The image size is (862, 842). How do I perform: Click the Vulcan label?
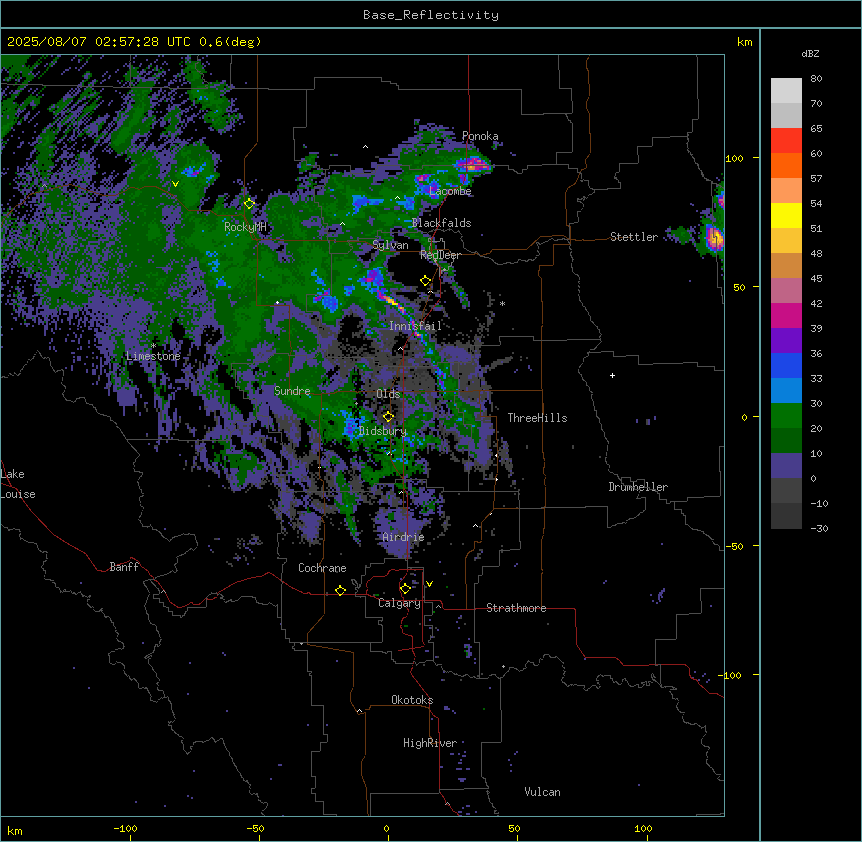coord(542,792)
